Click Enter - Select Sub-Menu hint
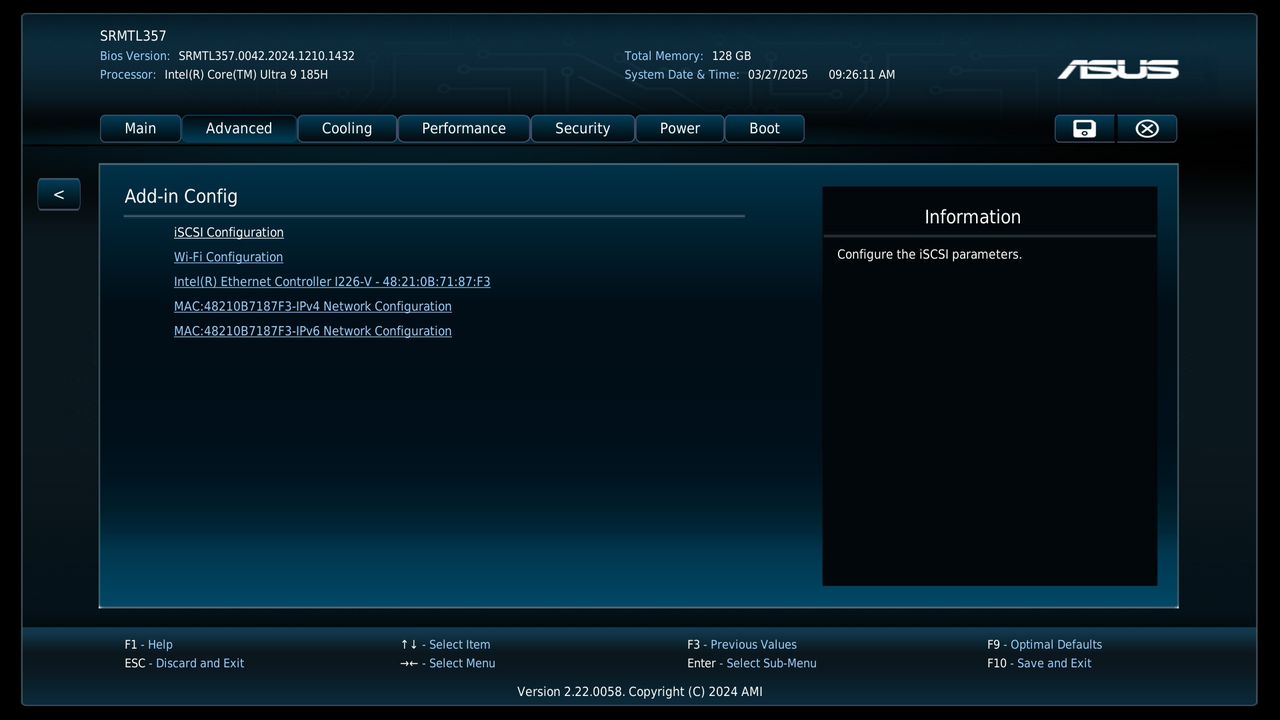Viewport: 1280px width, 720px height. (752, 663)
